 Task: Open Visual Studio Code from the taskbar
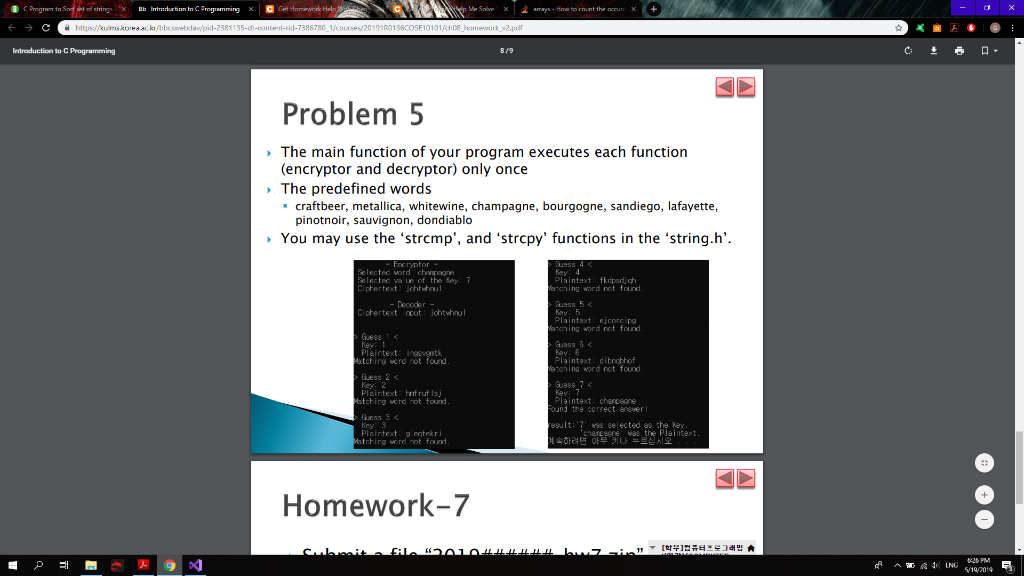pyautogui.click(x=196, y=565)
